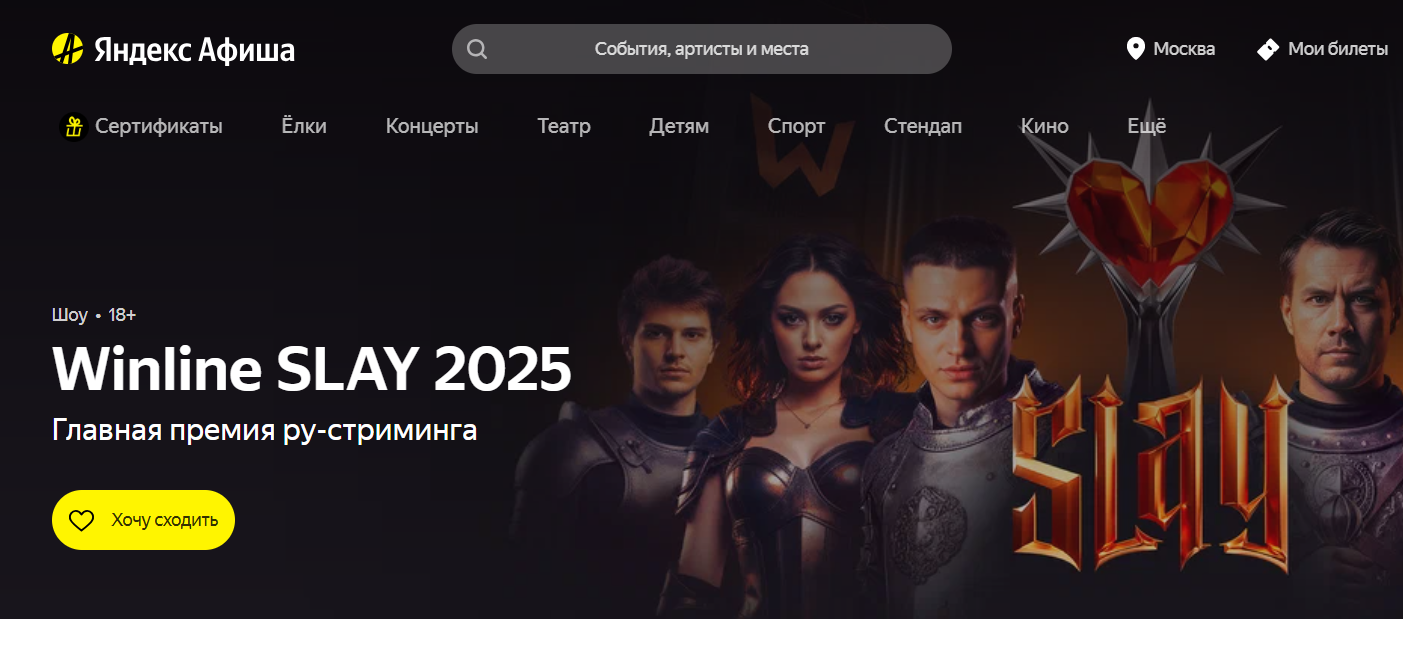
Task: Go to the Концерты section
Action: 432,127
